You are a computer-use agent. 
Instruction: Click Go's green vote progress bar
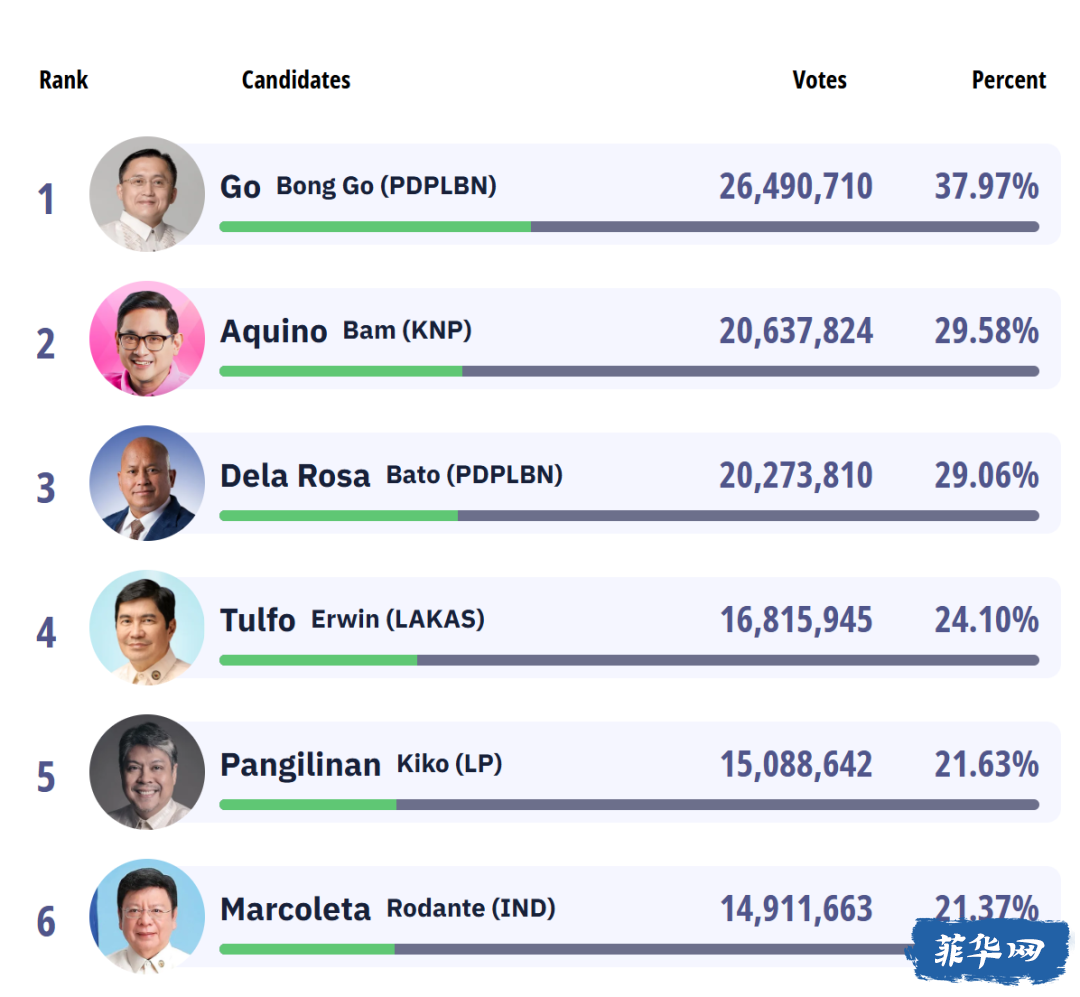[x=375, y=227]
